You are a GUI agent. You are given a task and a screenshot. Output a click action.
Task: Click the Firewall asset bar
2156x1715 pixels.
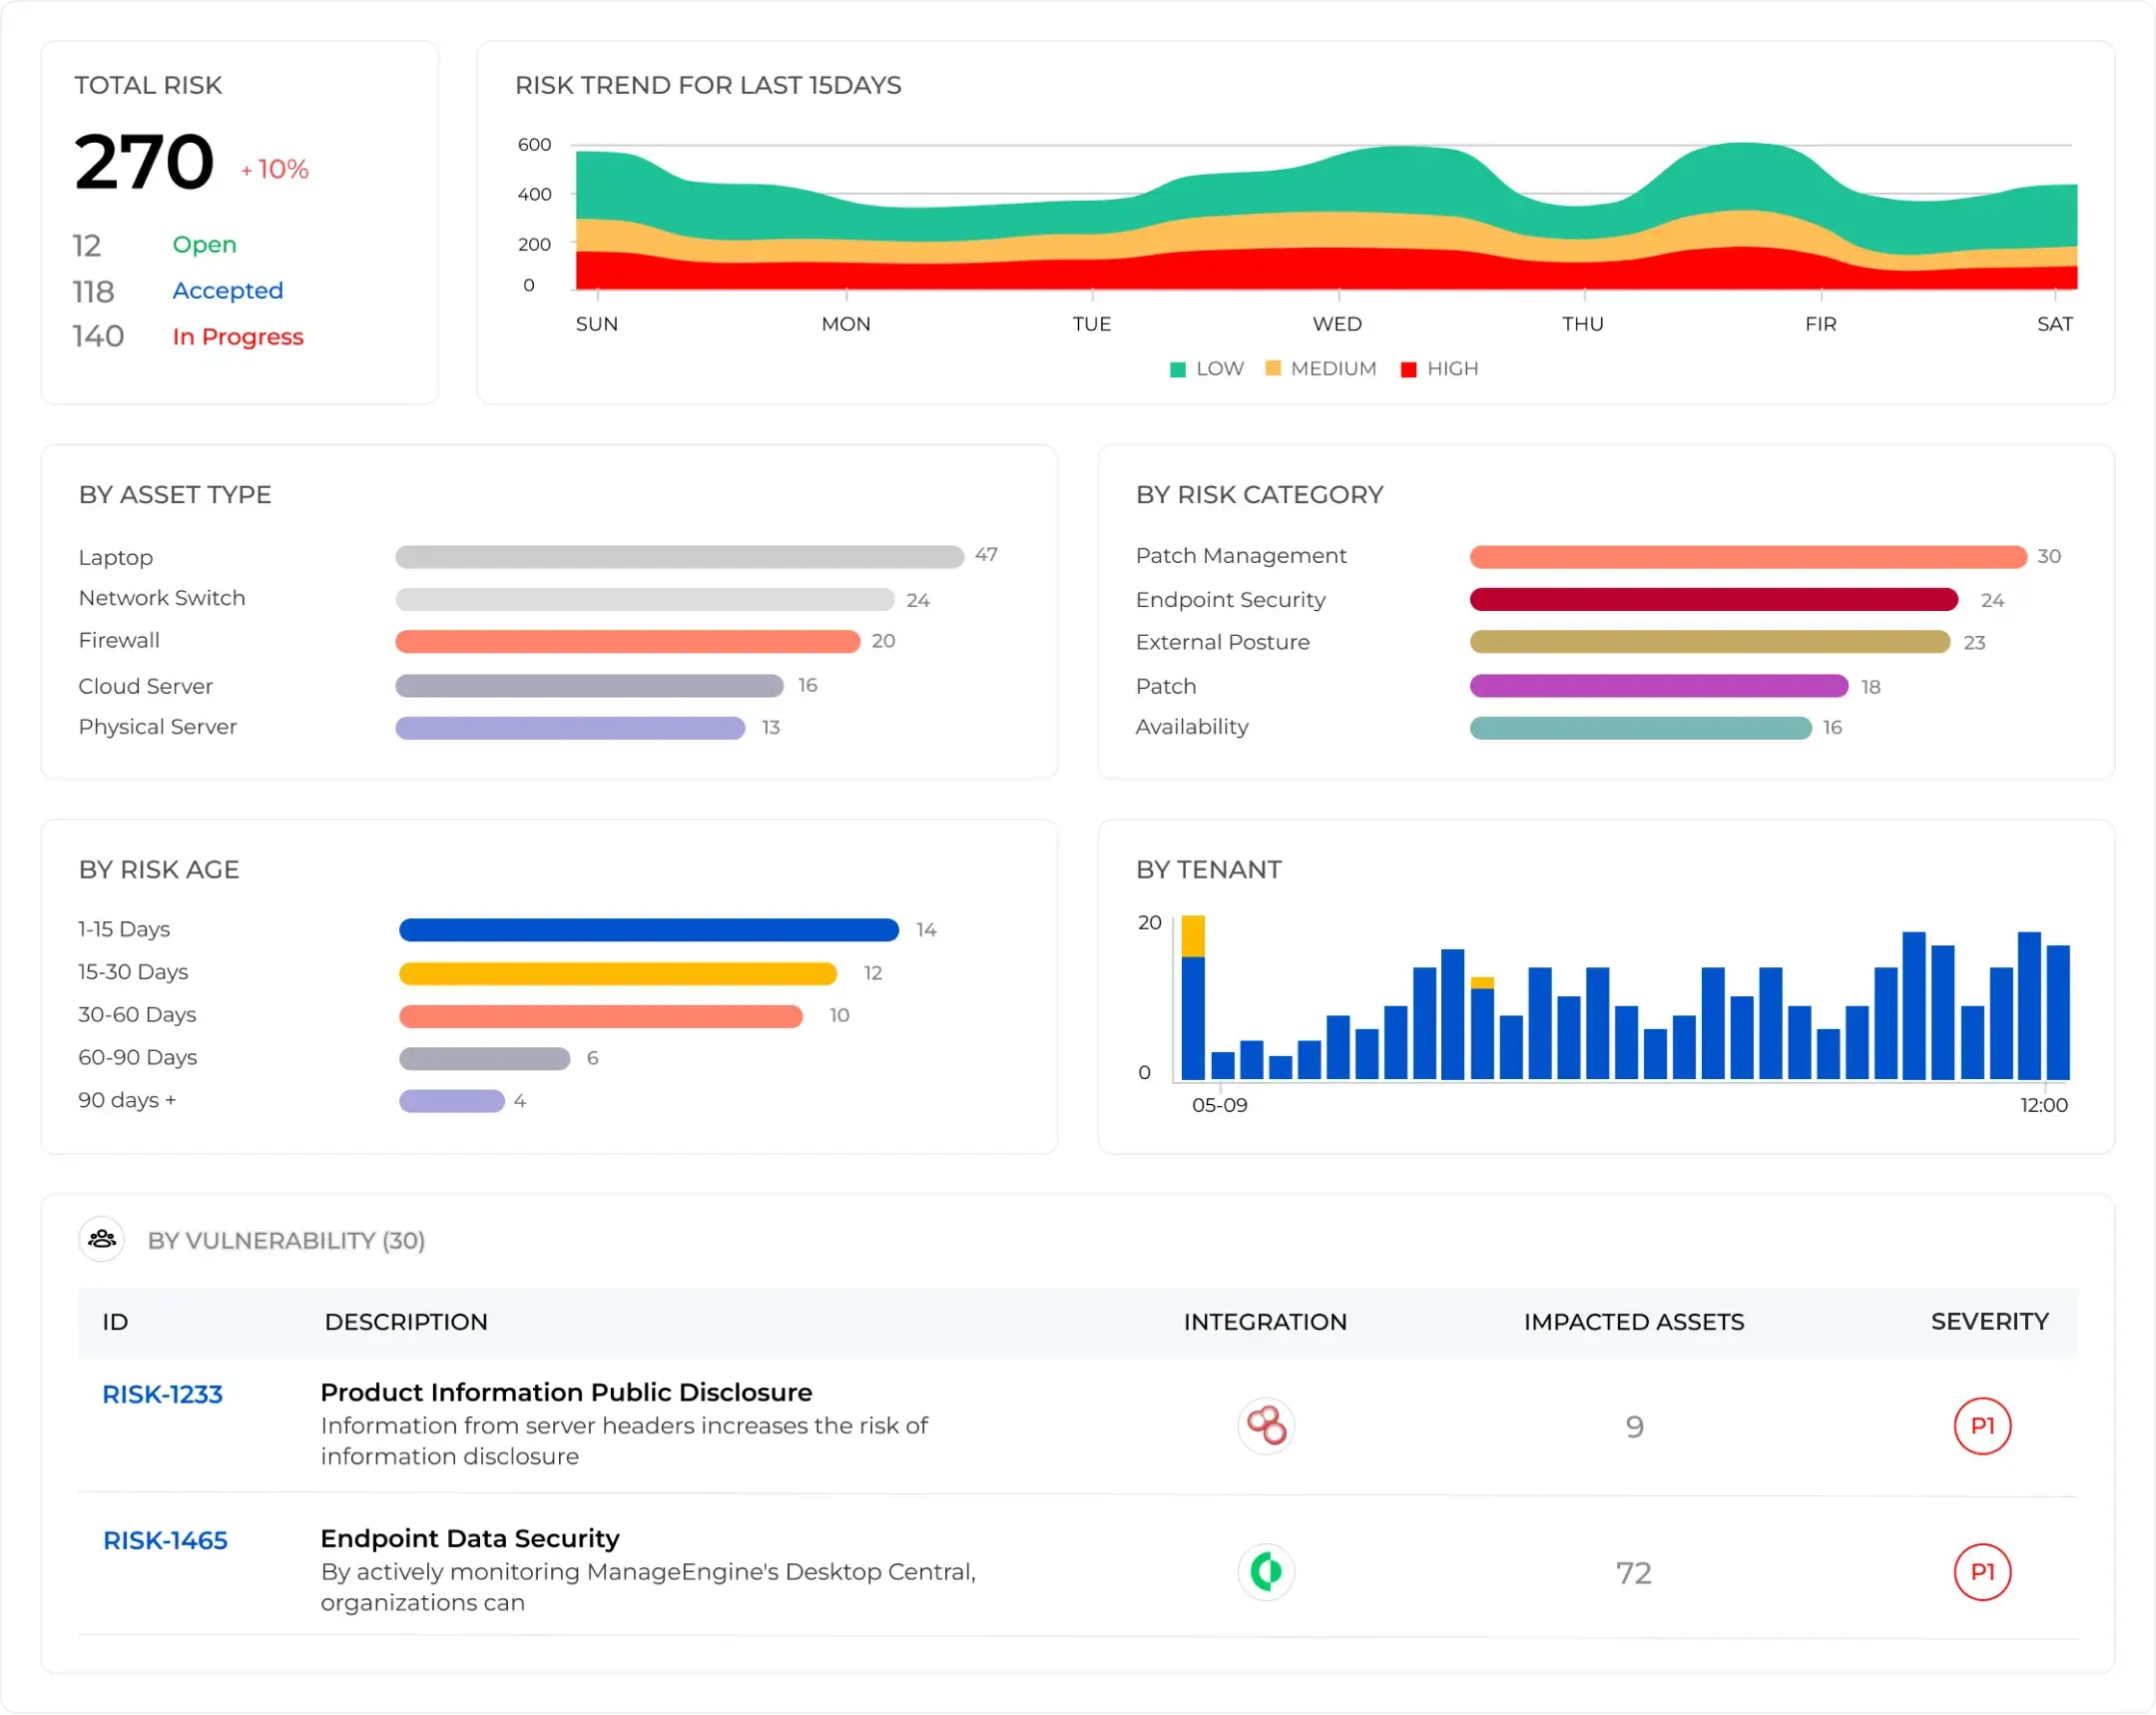[627, 641]
